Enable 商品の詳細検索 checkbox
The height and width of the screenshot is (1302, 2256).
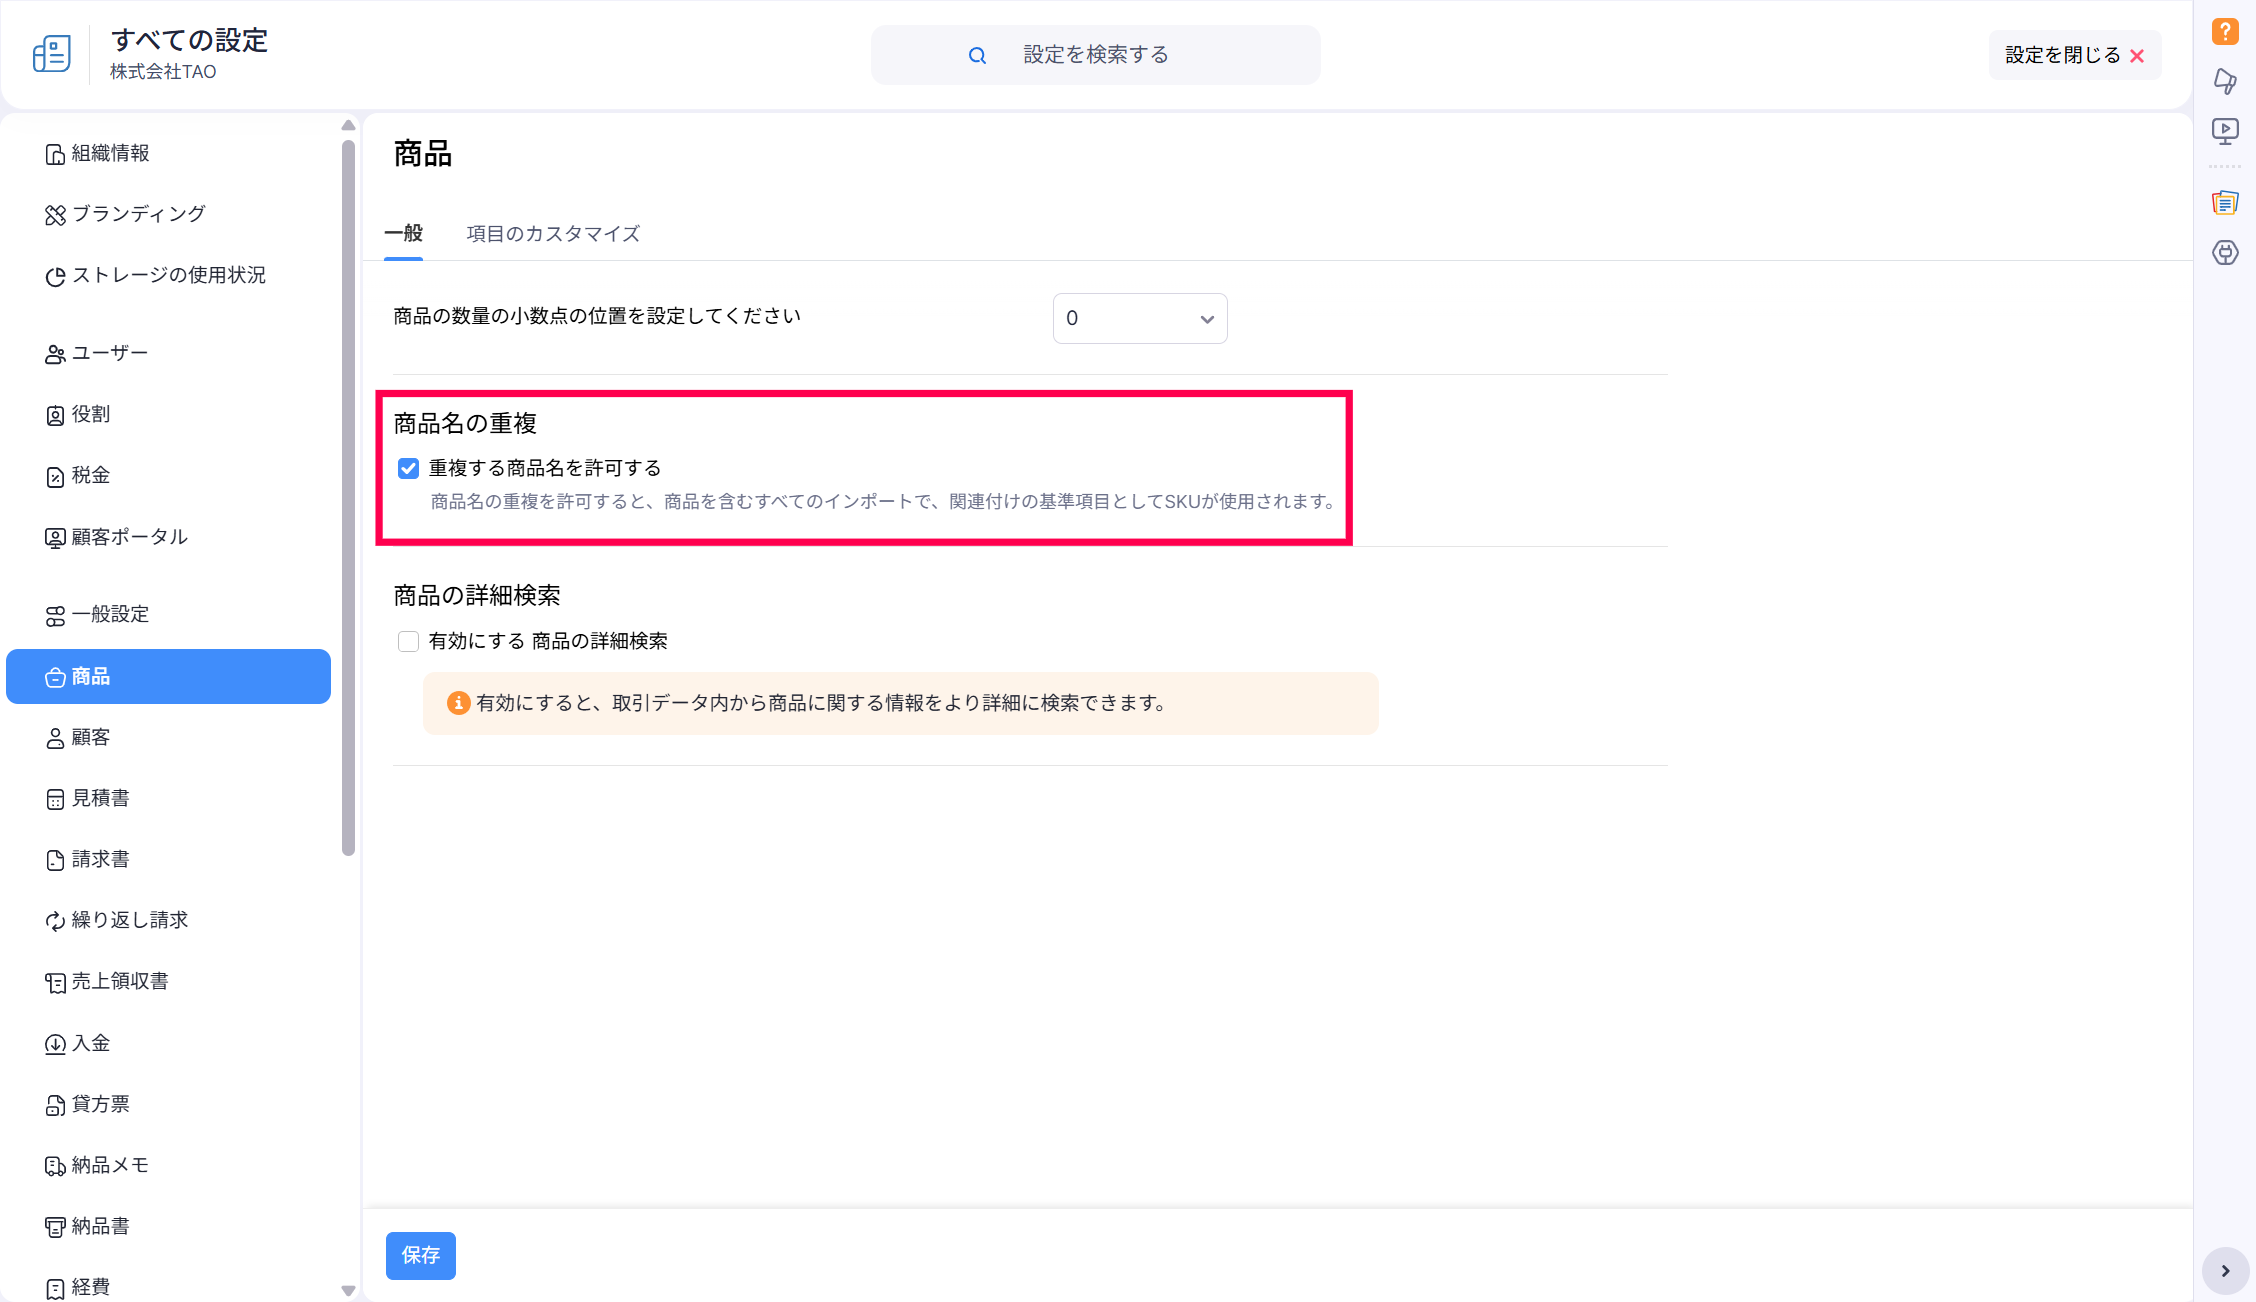408,641
